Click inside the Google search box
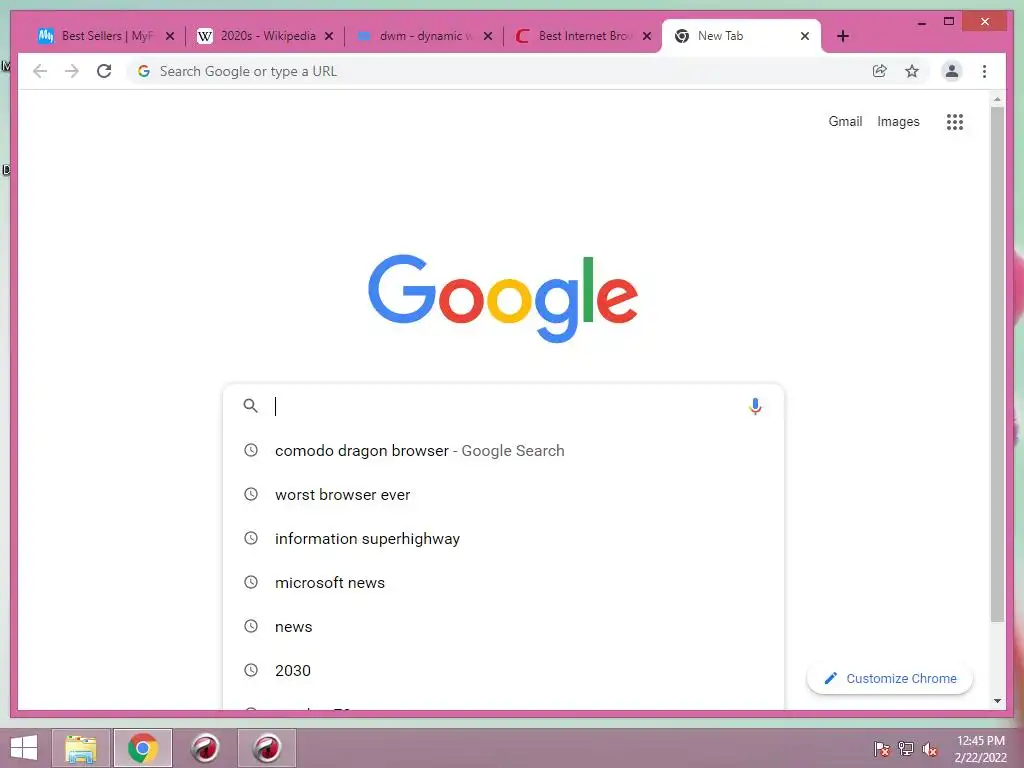Image resolution: width=1024 pixels, height=768 pixels. pos(503,406)
